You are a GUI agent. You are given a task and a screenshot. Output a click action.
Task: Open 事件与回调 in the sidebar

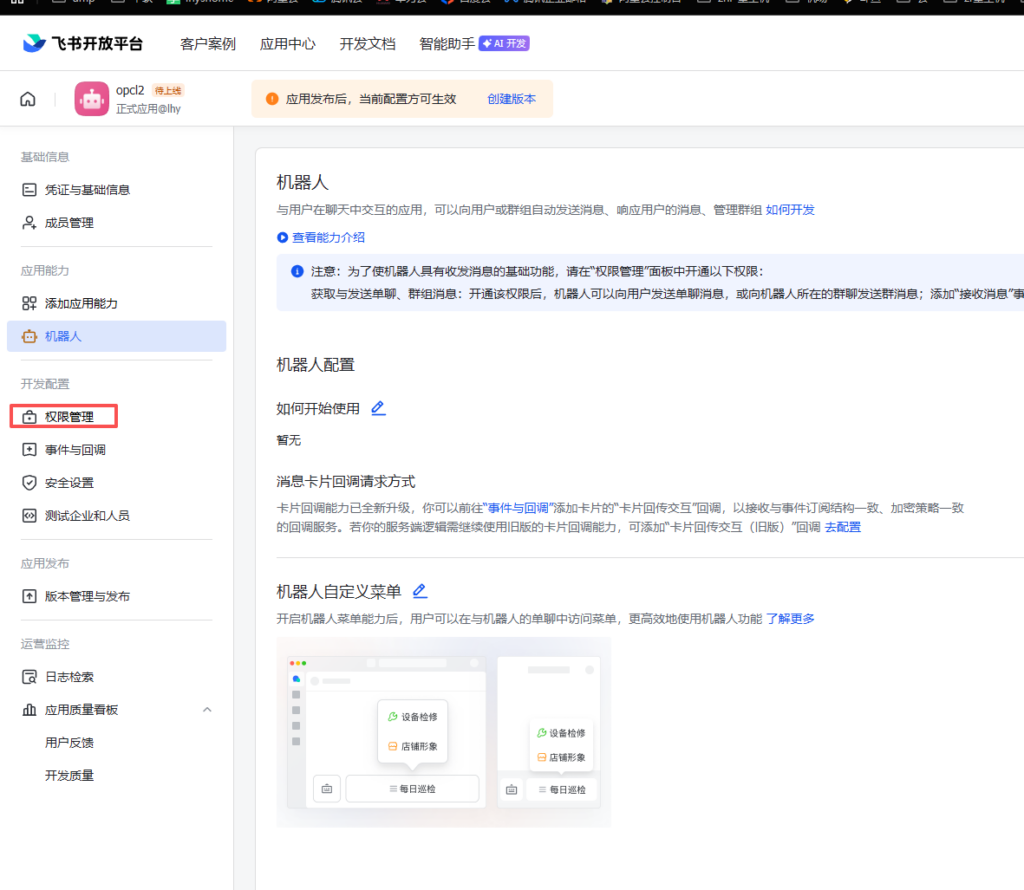click(75, 450)
